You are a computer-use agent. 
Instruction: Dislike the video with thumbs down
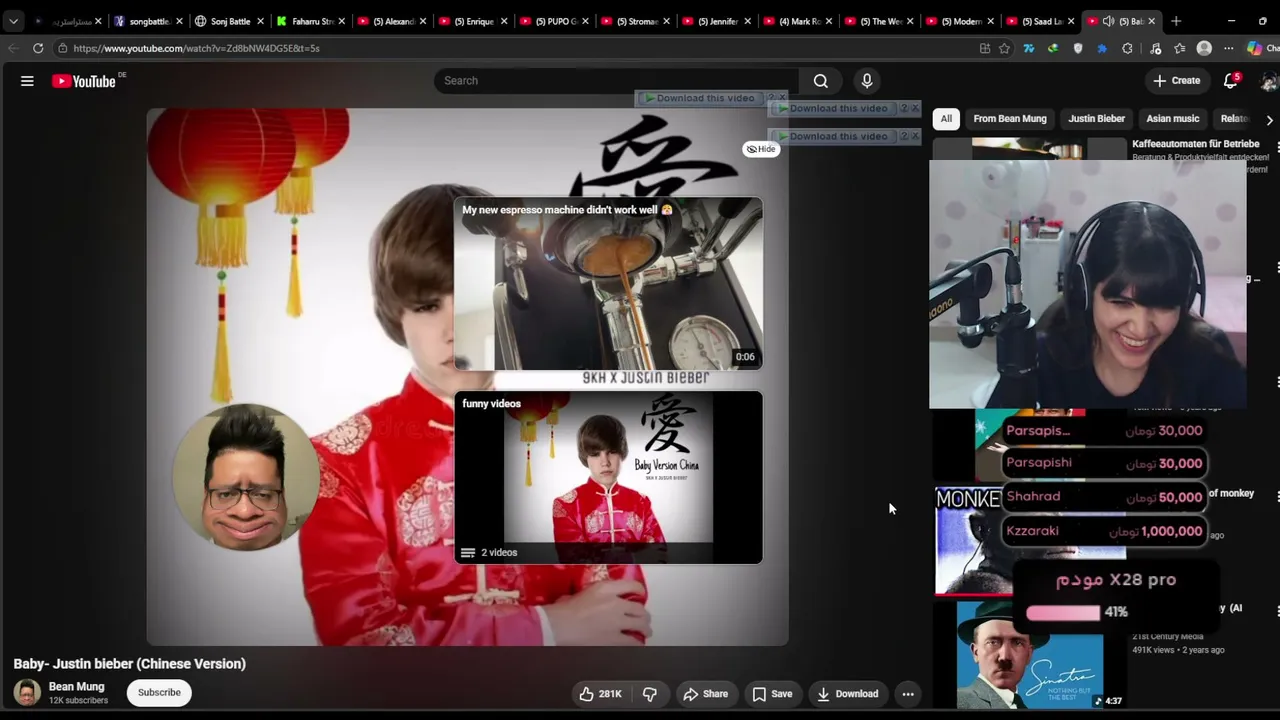tap(649, 694)
